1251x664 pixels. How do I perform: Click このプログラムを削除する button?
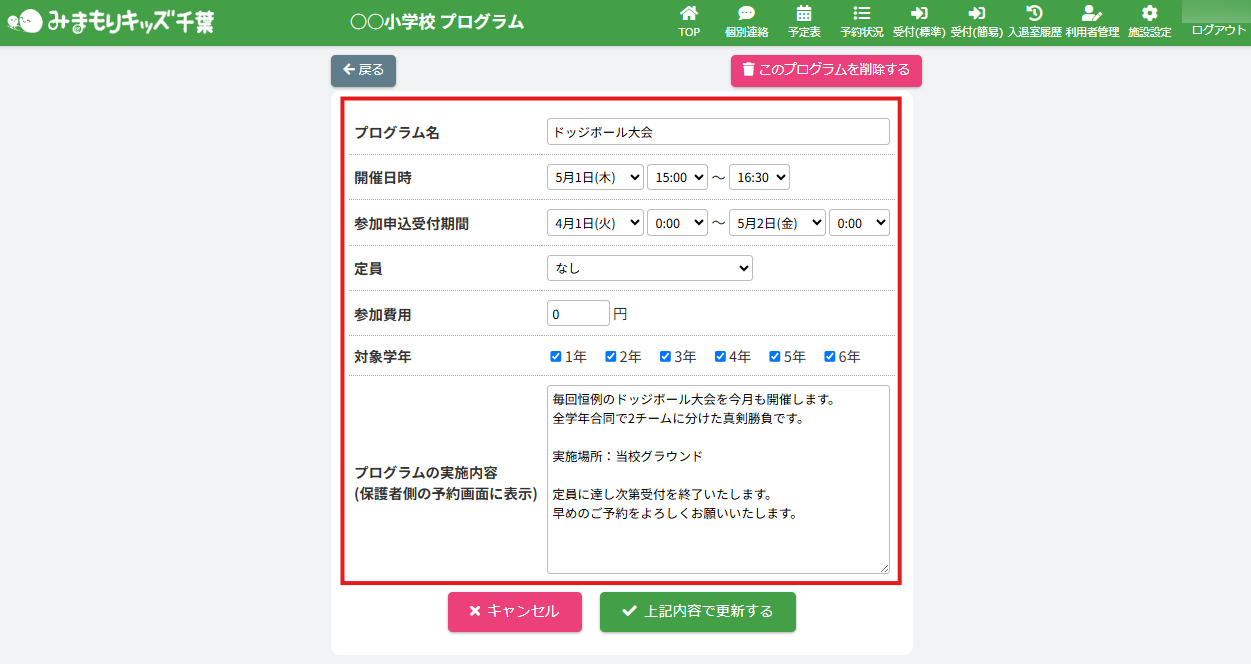826,70
